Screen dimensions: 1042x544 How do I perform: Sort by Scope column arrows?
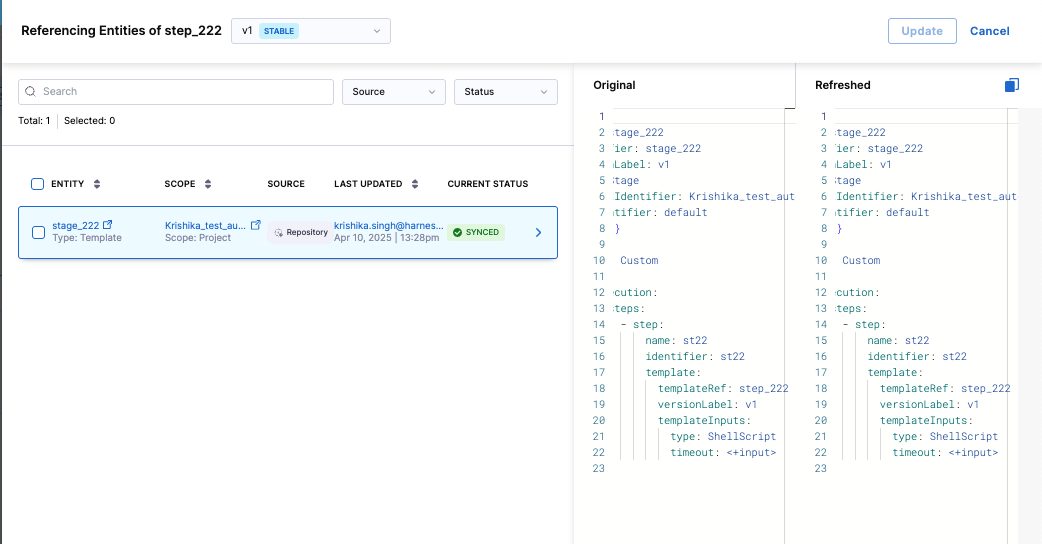pyautogui.click(x=208, y=184)
